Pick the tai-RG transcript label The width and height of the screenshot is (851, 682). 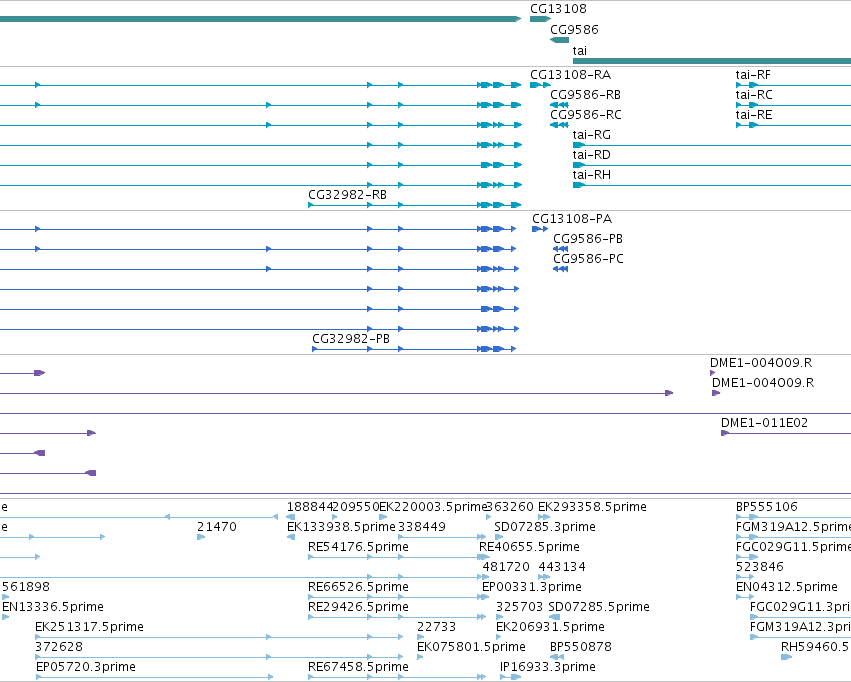[x=592, y=135]
